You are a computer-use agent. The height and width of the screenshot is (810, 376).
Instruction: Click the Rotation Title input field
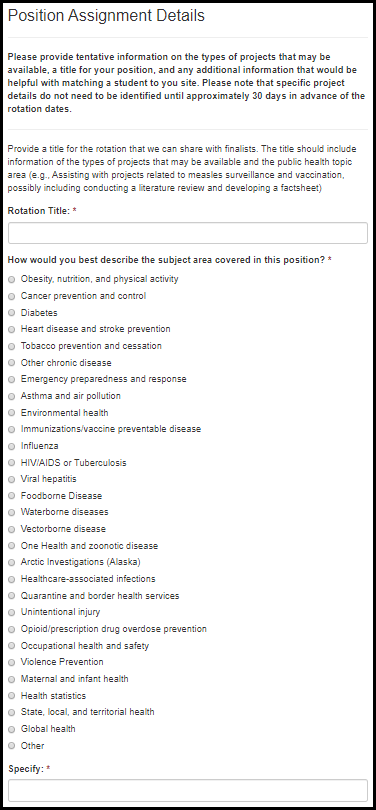coord(188,233)
